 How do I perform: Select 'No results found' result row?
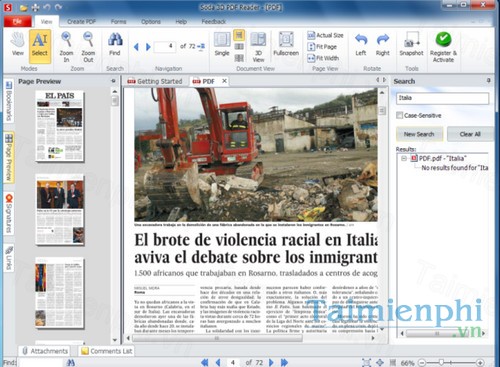coord(455,168)
